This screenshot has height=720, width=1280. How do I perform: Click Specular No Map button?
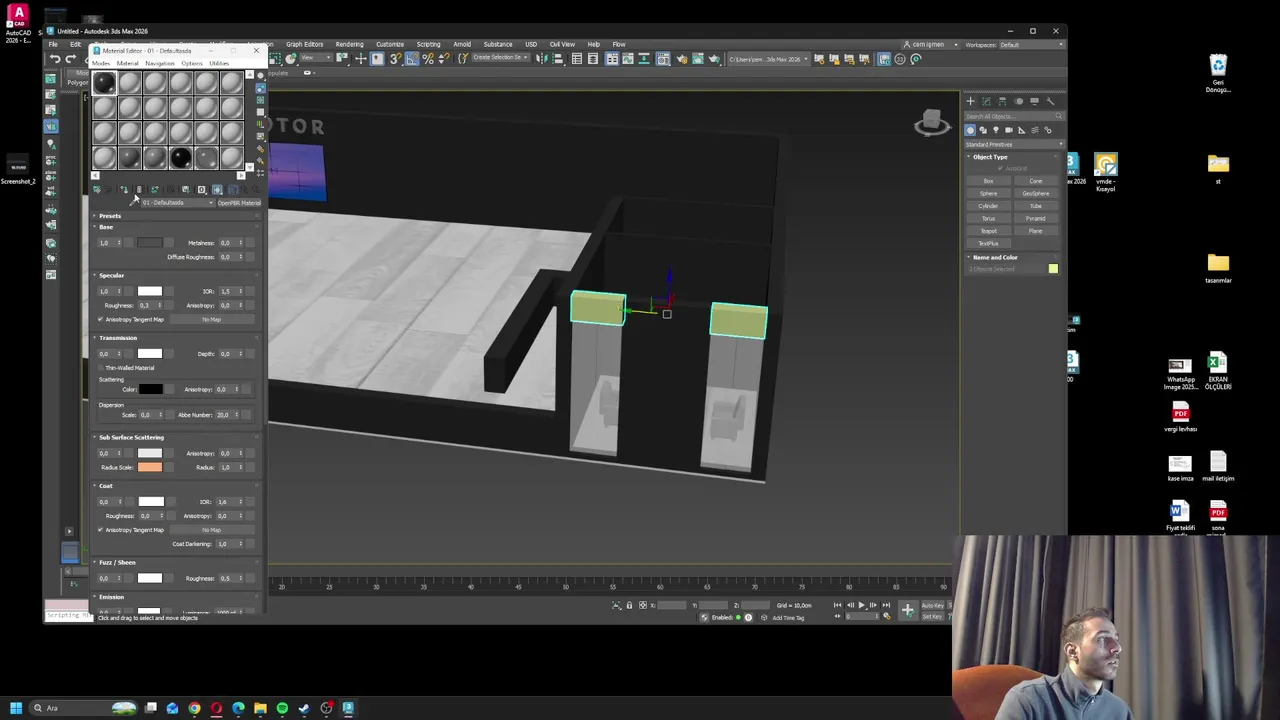pos(211,320)
